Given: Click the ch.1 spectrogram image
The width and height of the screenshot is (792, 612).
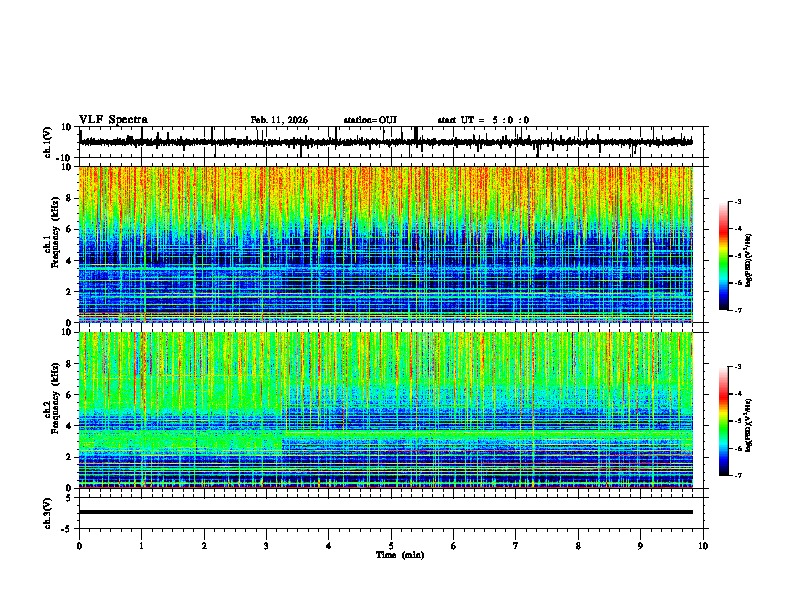Looking at the screenshot, I should pyautogui.click(x=386, y=244).
